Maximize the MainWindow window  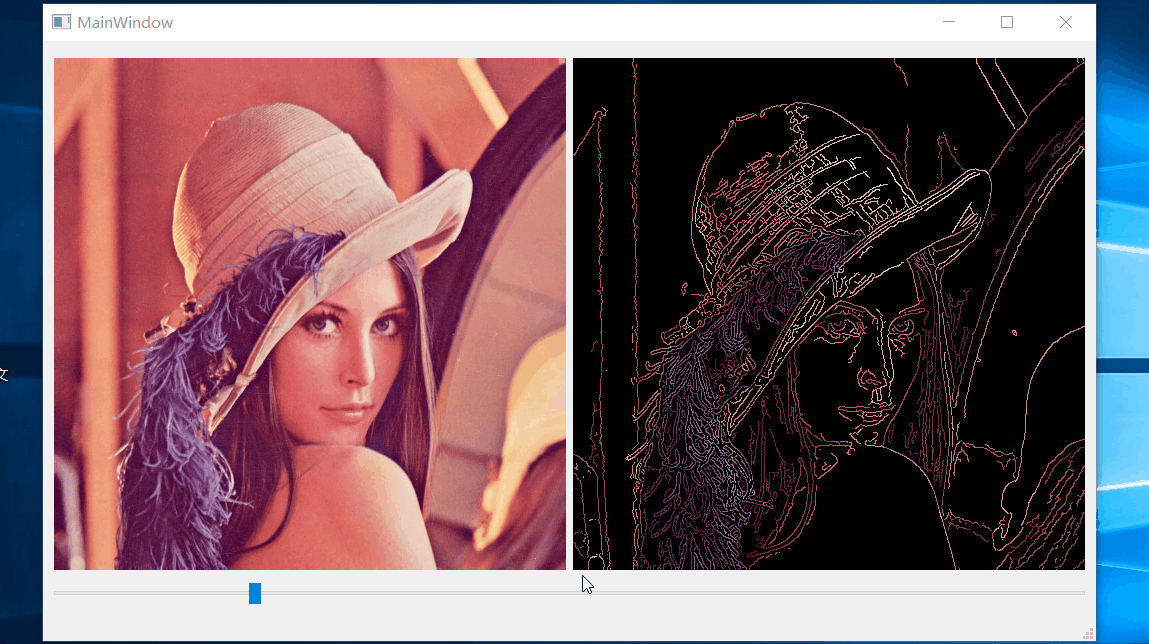1006,21
